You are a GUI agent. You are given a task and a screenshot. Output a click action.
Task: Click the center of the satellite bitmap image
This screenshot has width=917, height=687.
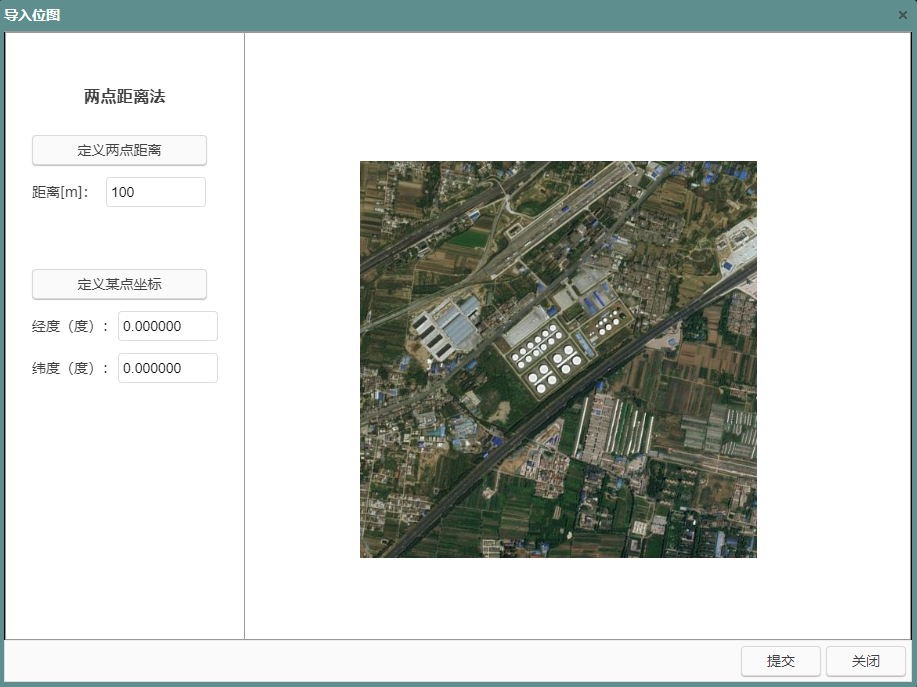tap(558, 359)
